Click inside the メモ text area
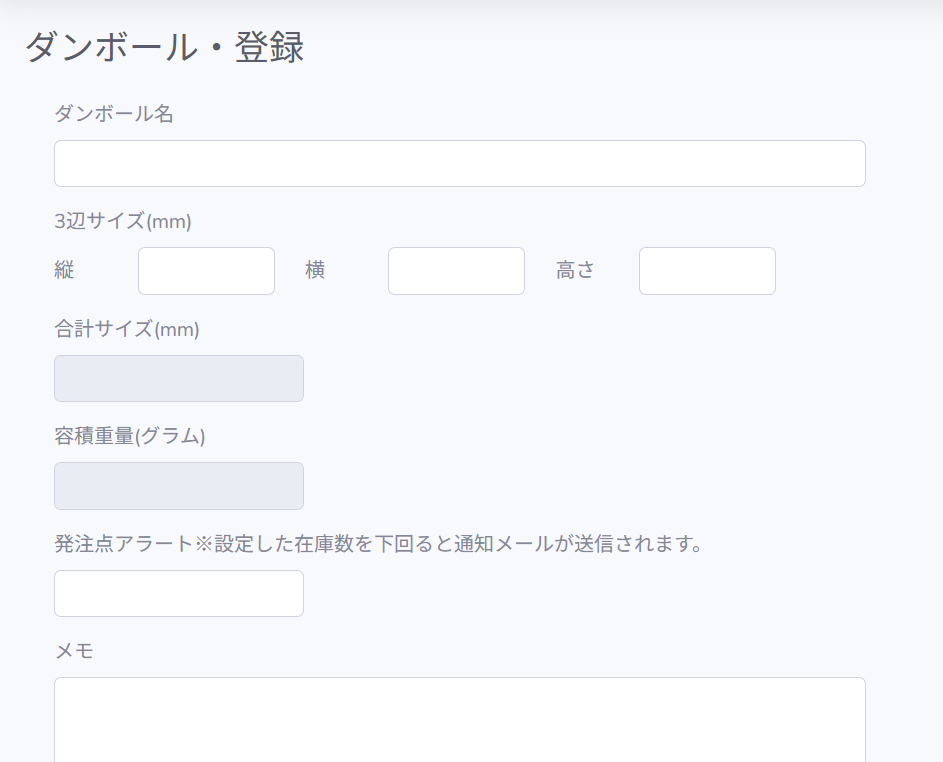The image size is (943, 762). tap(459, 720)
